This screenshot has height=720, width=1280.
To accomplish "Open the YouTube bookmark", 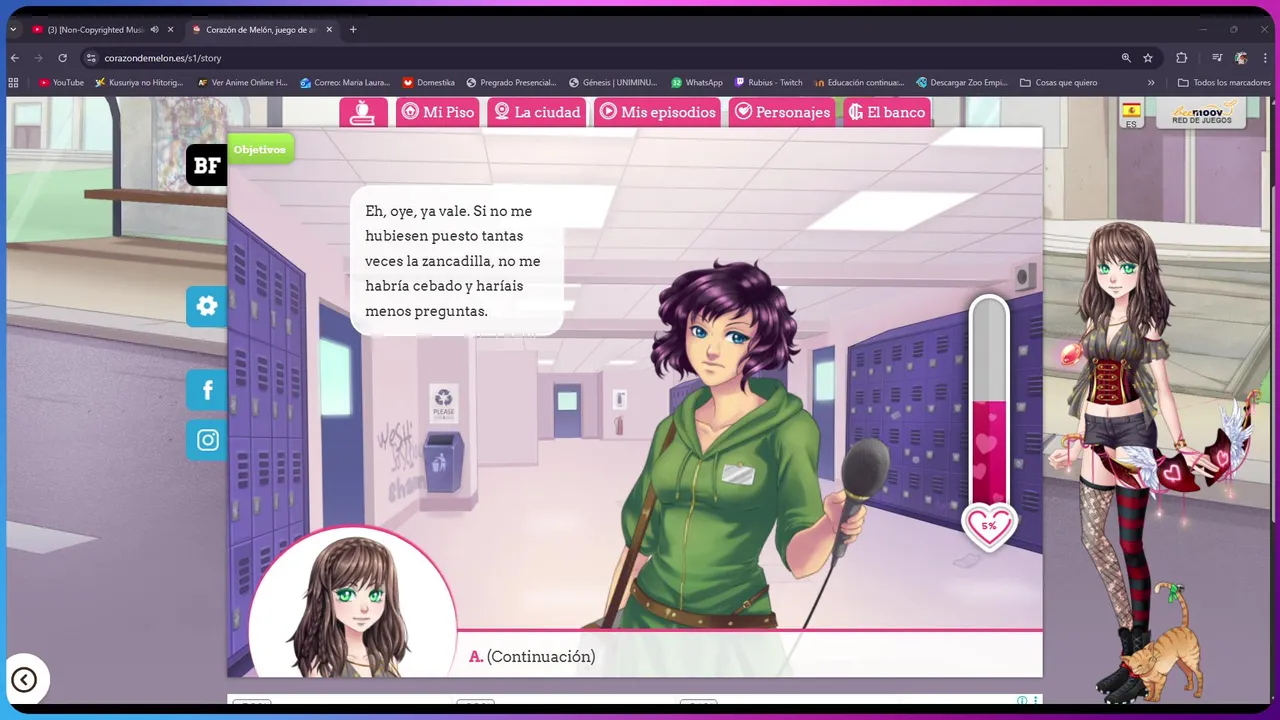I will [61, 83].
